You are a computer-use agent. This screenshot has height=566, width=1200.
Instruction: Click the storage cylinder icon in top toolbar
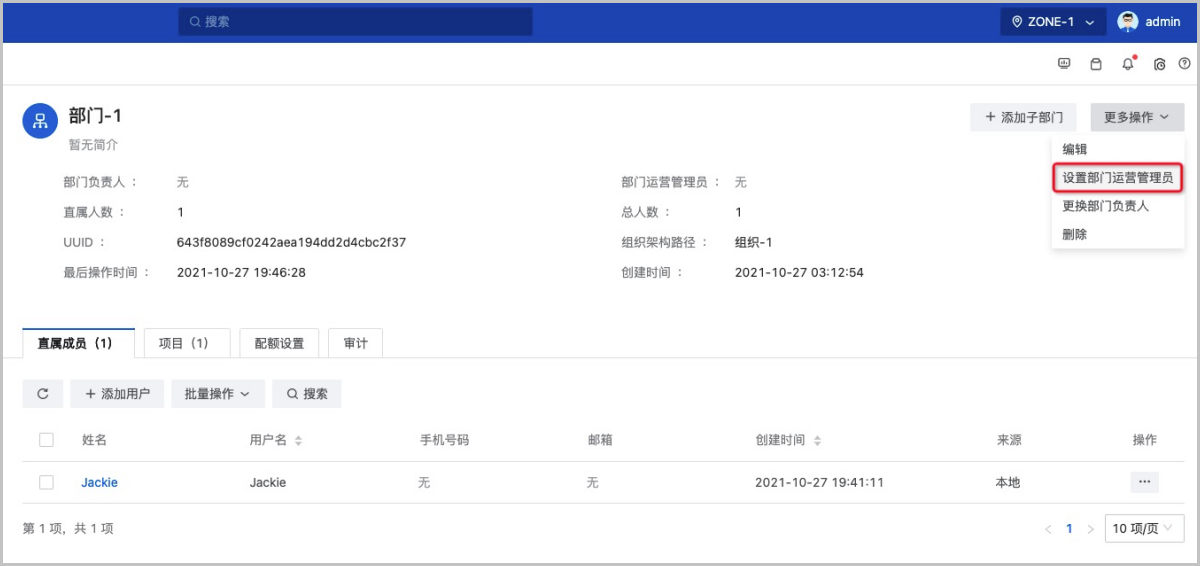1095,64
